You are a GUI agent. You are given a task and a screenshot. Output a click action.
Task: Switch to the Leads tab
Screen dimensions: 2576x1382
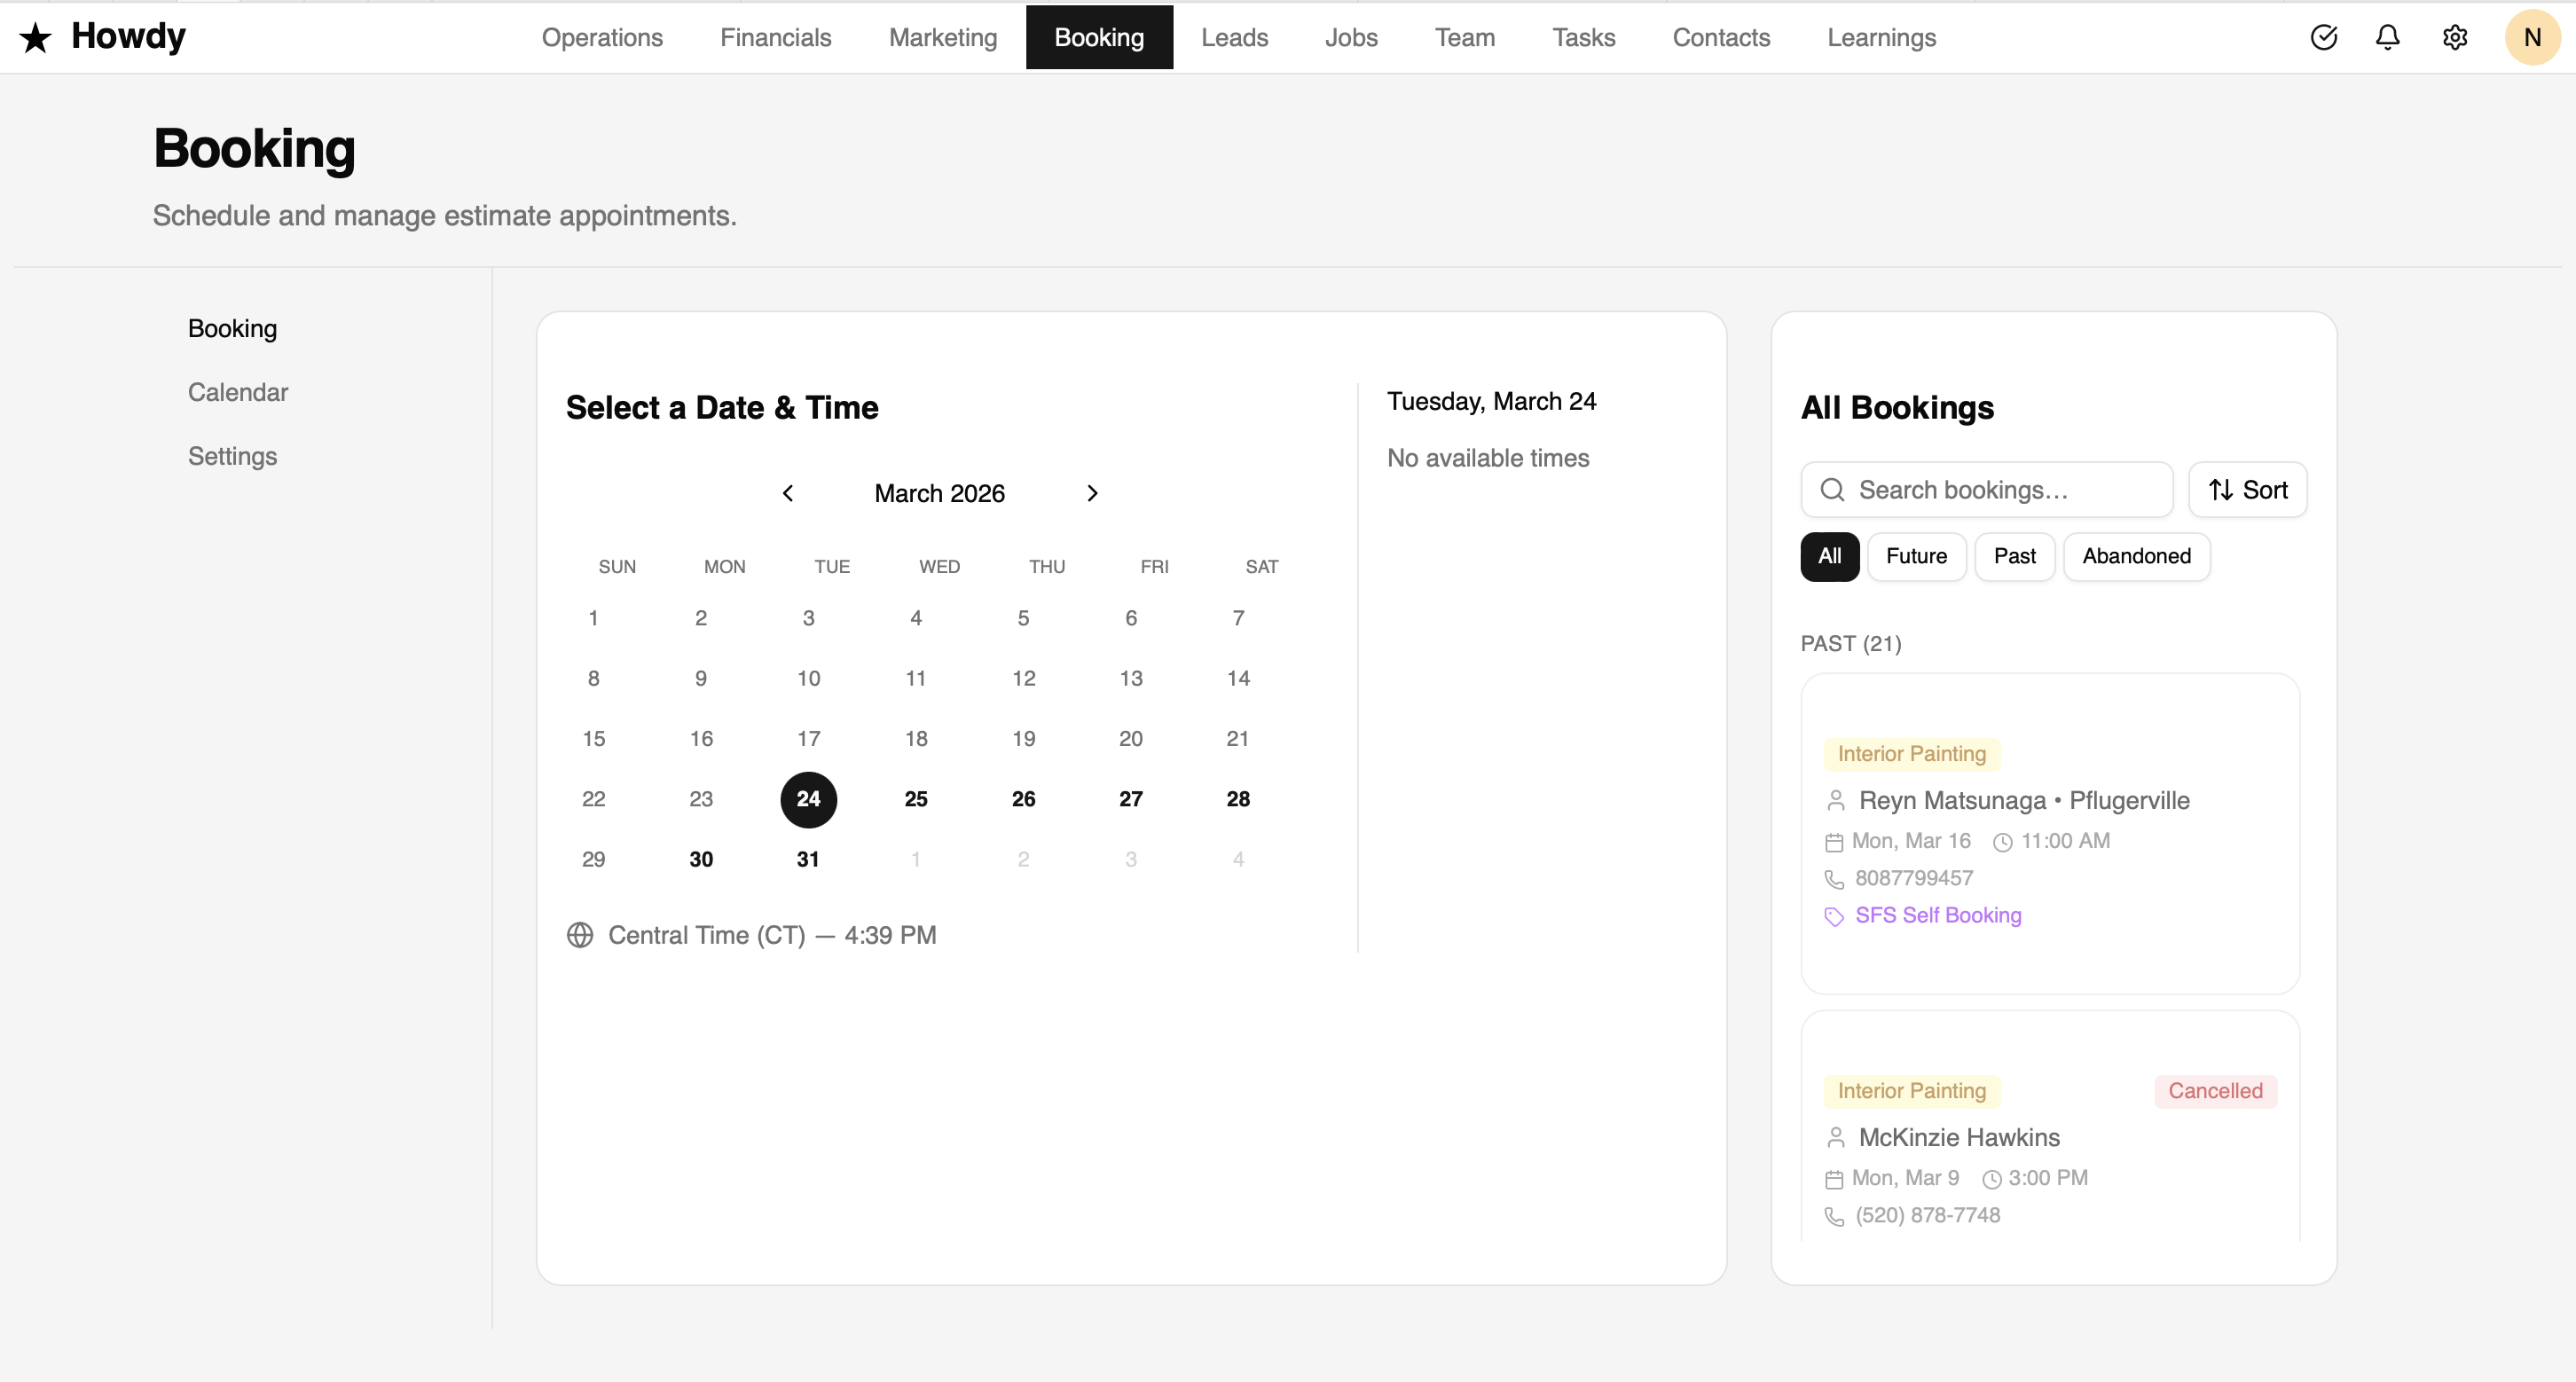(x=1234, y=37)
